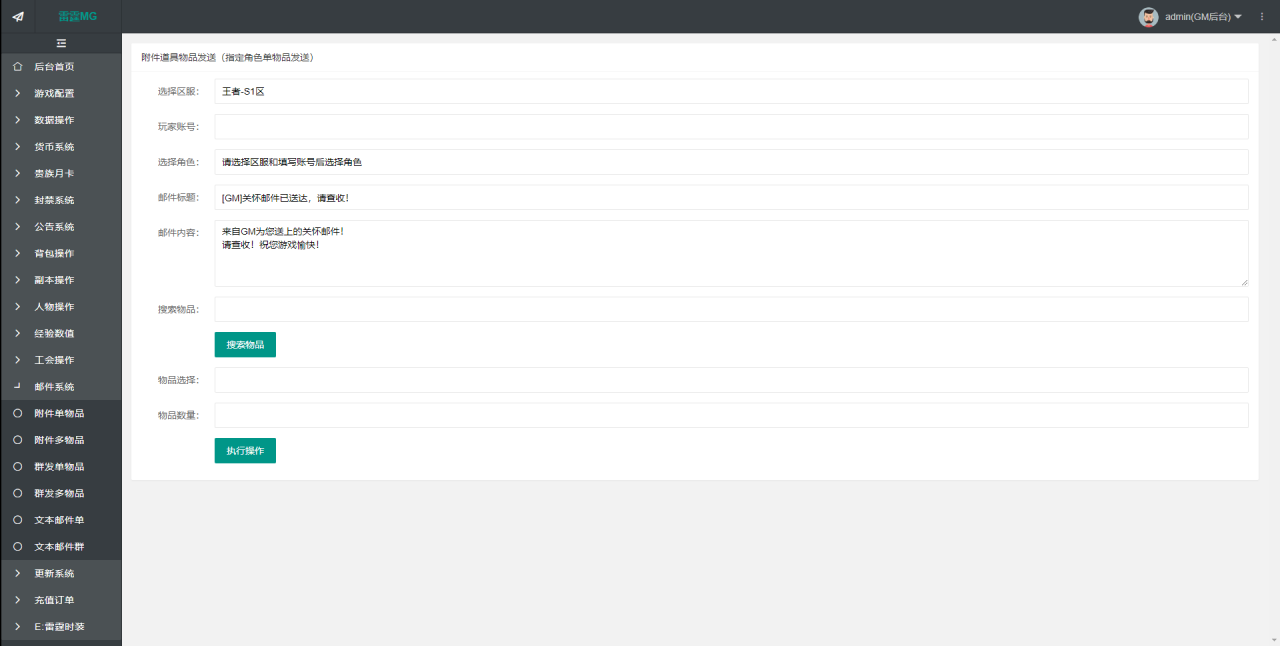The width and height of the screenshot is (1280, 646).
Task: Click the 邮件内容 textarea resize handle
Action: pyautogui.click(x=1244, y=282)
